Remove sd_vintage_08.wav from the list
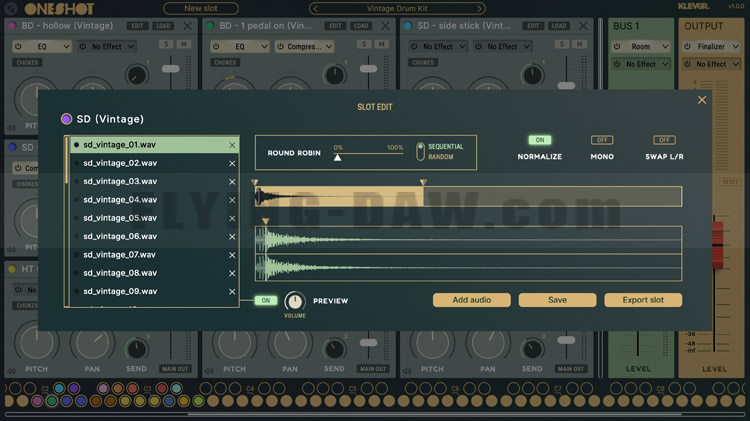This screenshot has width=750, height=421. (232, 273)
